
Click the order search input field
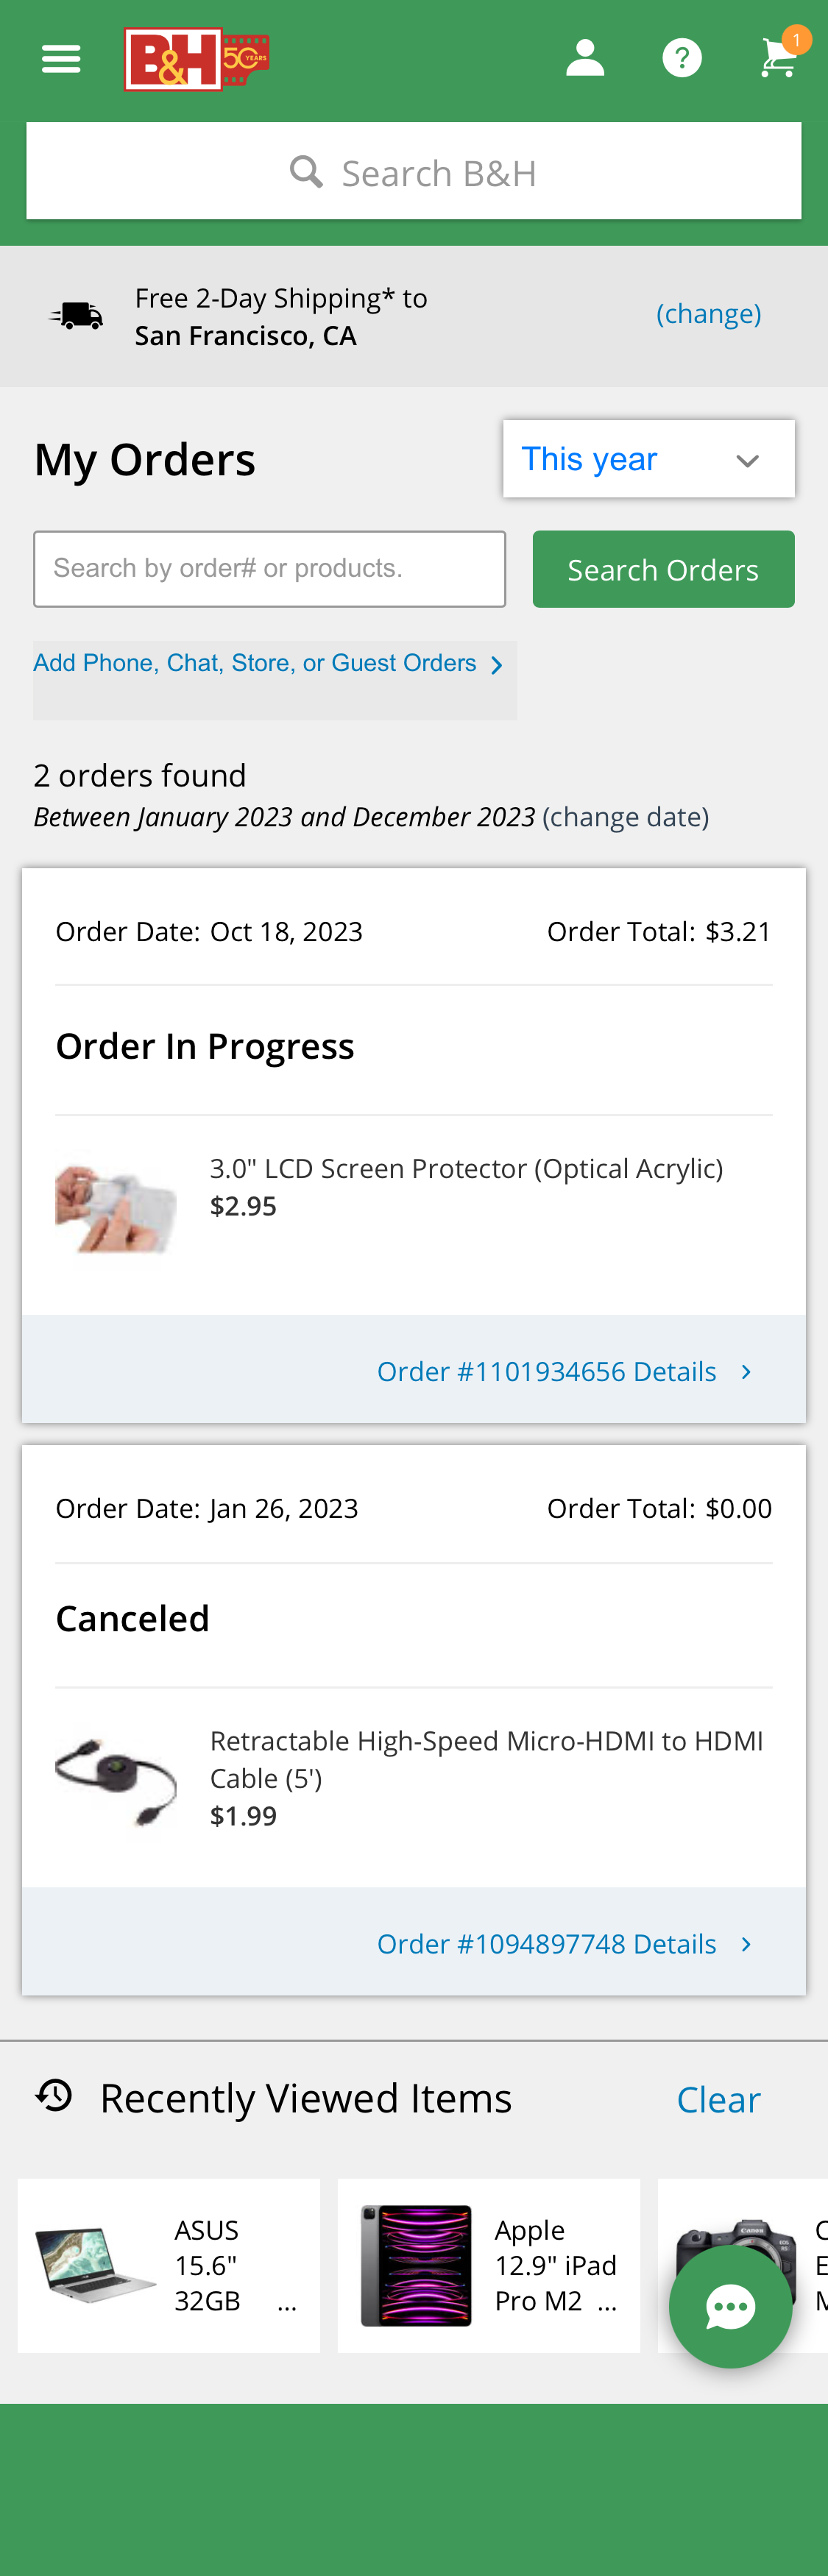tap(269, 567)
